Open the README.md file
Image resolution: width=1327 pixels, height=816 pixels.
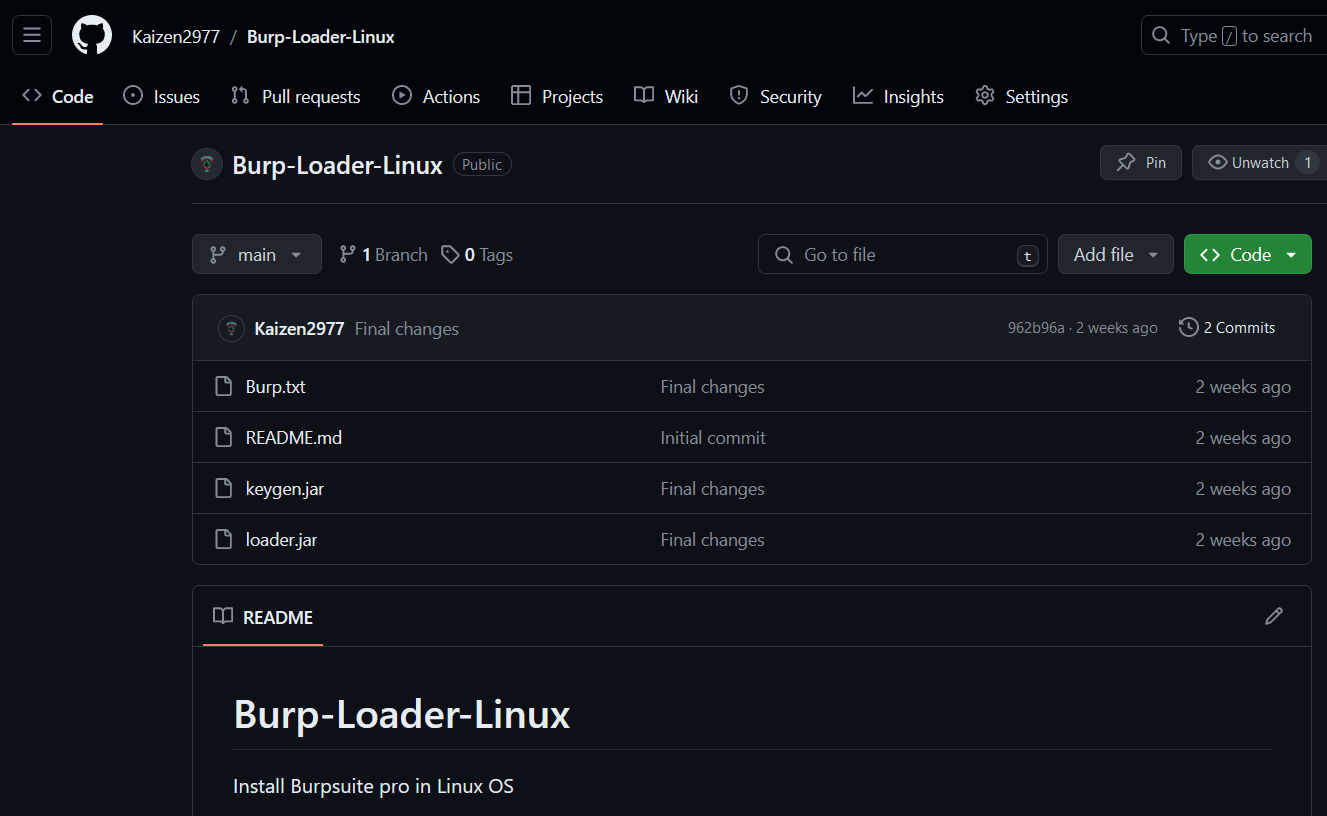(293, 438)
